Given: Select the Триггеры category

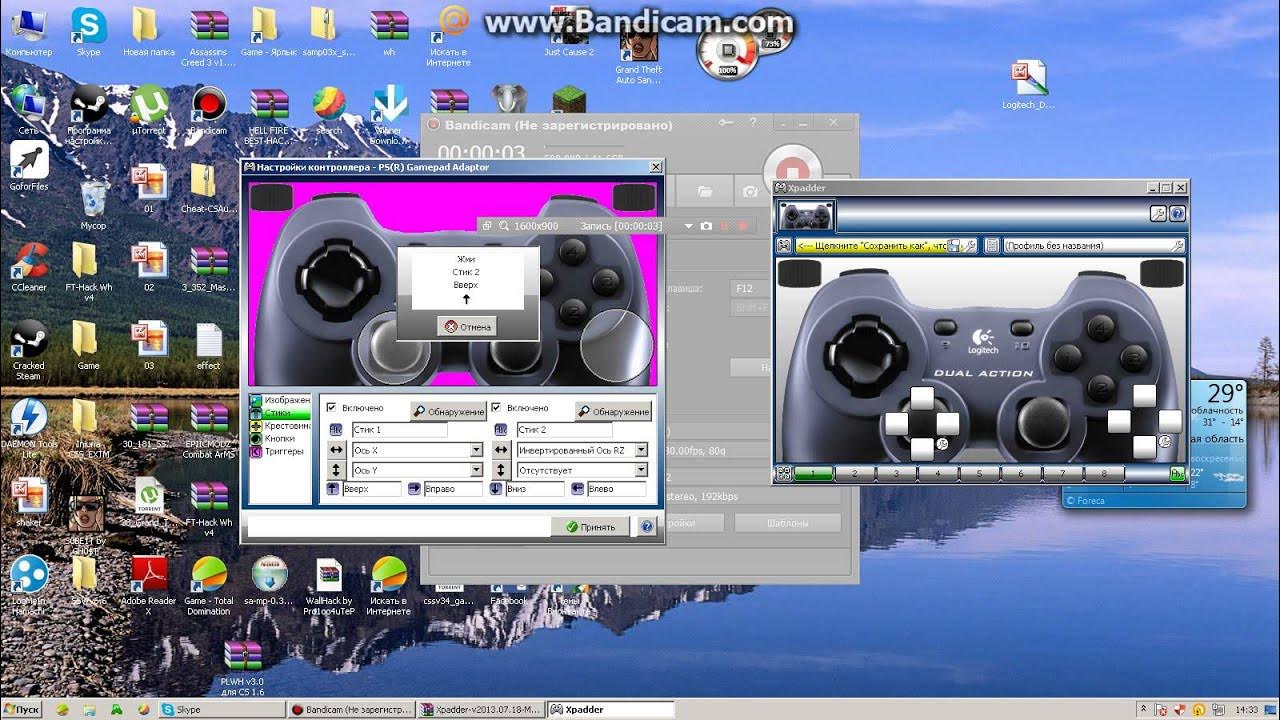Looking at the screenshot, I should pyautogui.click(x=280, y=452).
